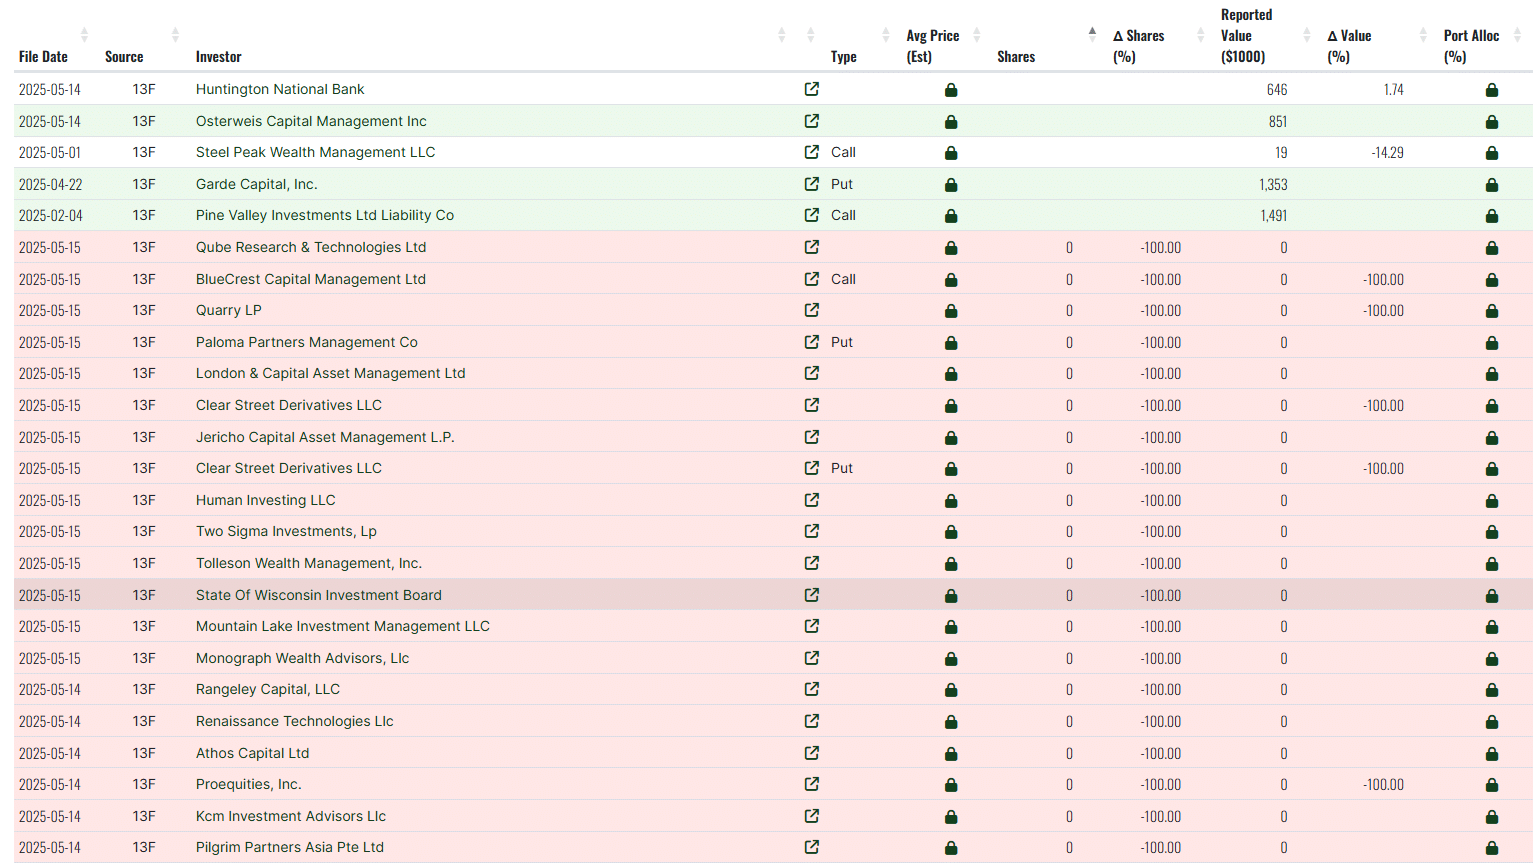Open external link icon in Quarry LP row
Image resolution: width=1538 pixels, height=863 pixels.
pyautogui.click(x=812, y=310)
